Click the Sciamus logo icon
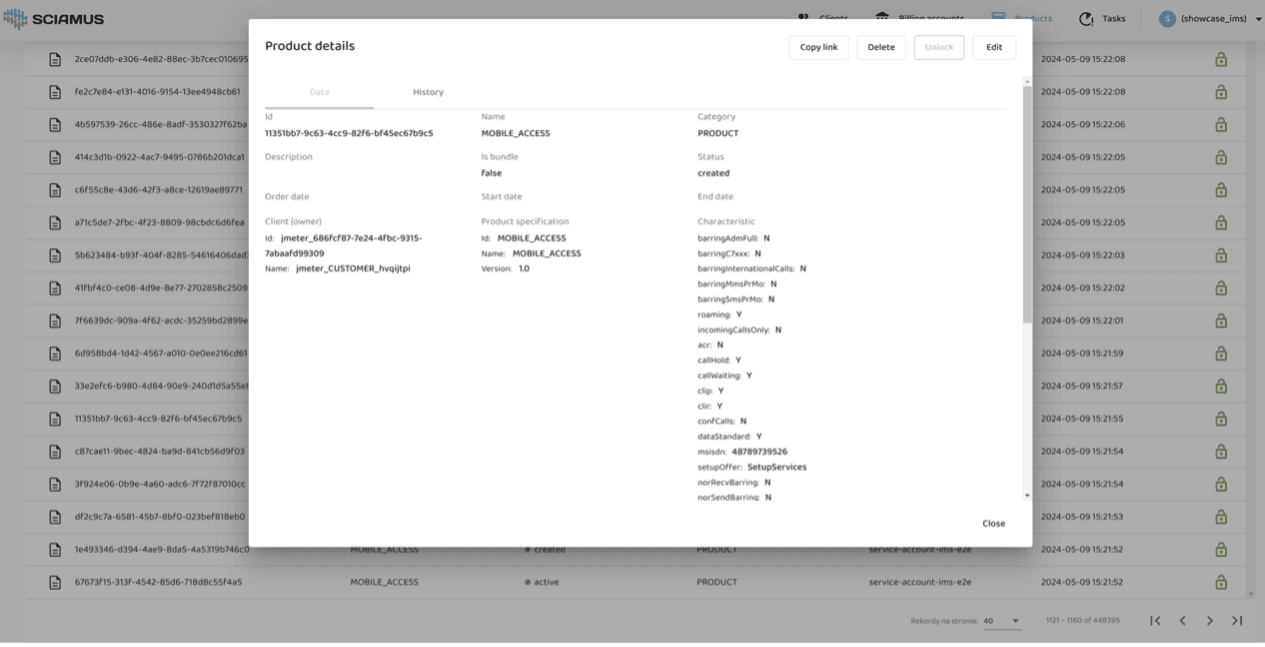 tap(16, 19)
